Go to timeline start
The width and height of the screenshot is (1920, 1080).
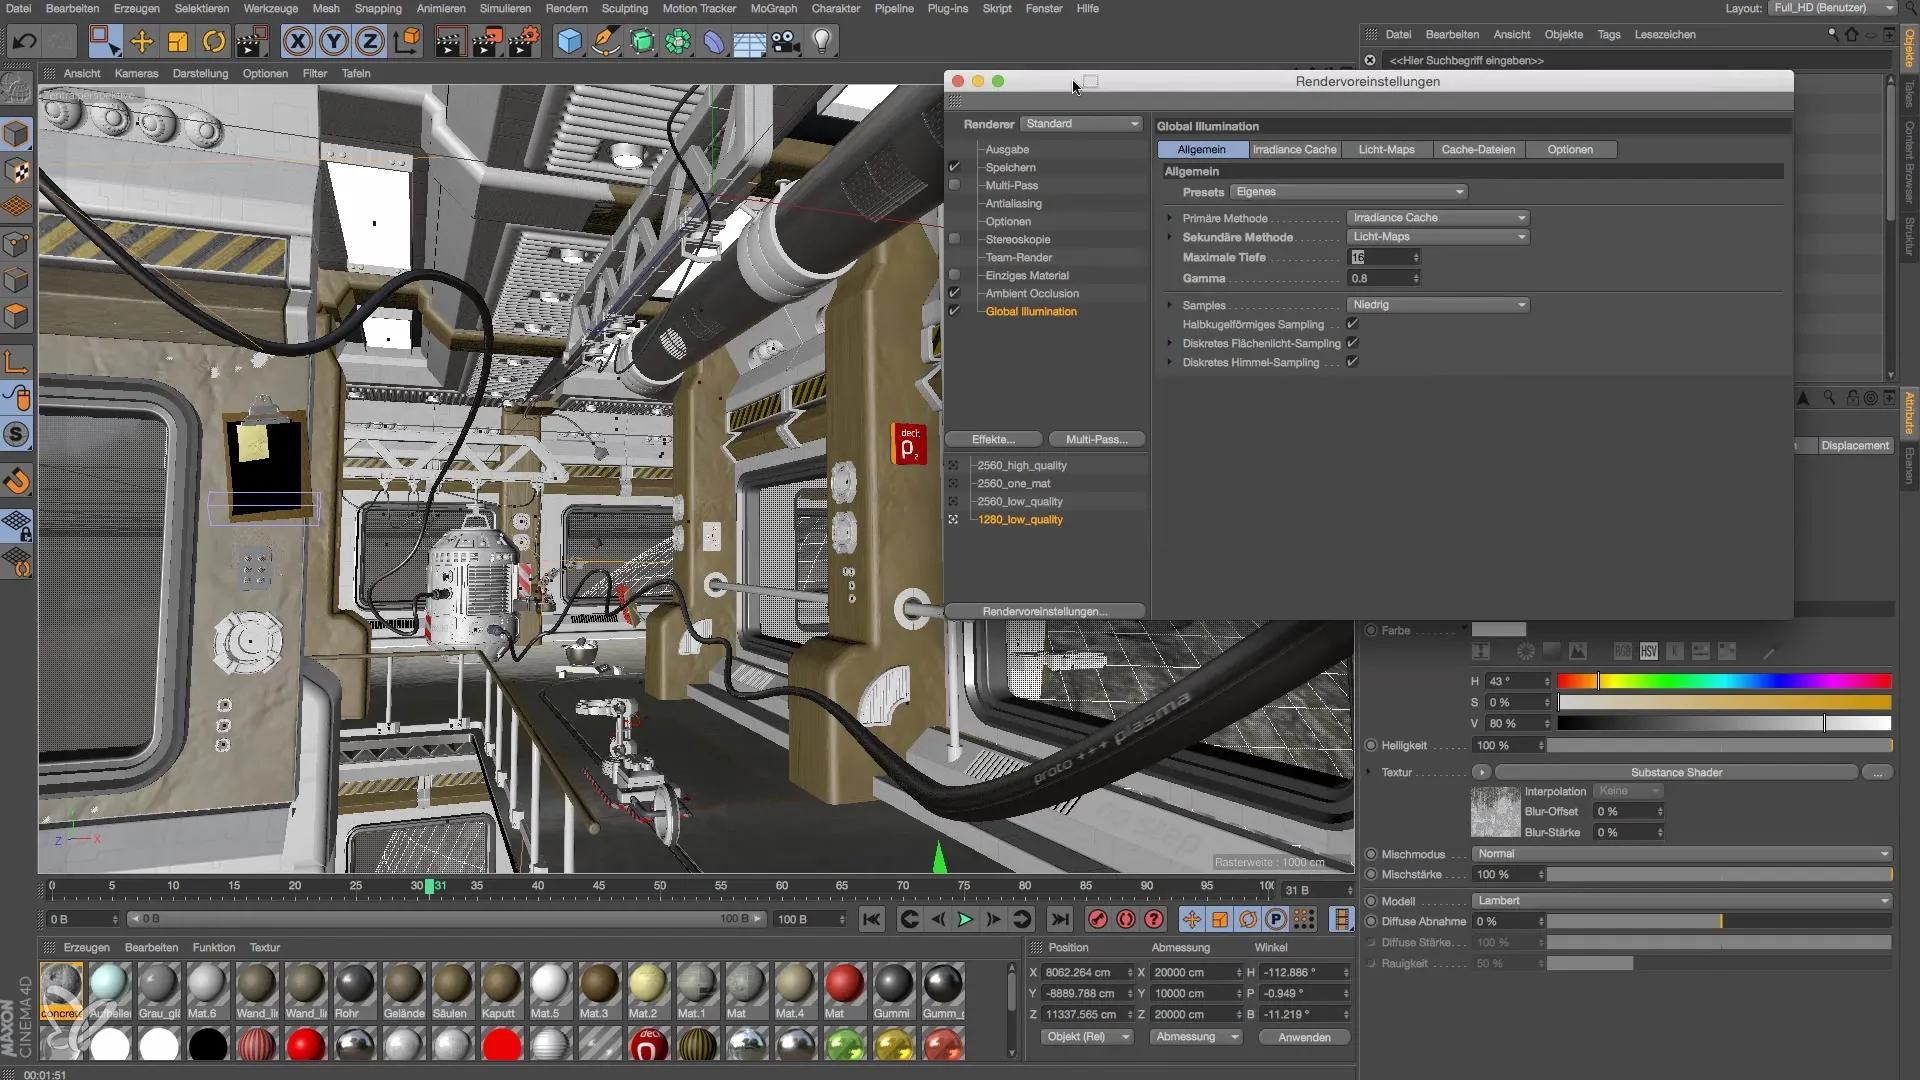[872, 920]
